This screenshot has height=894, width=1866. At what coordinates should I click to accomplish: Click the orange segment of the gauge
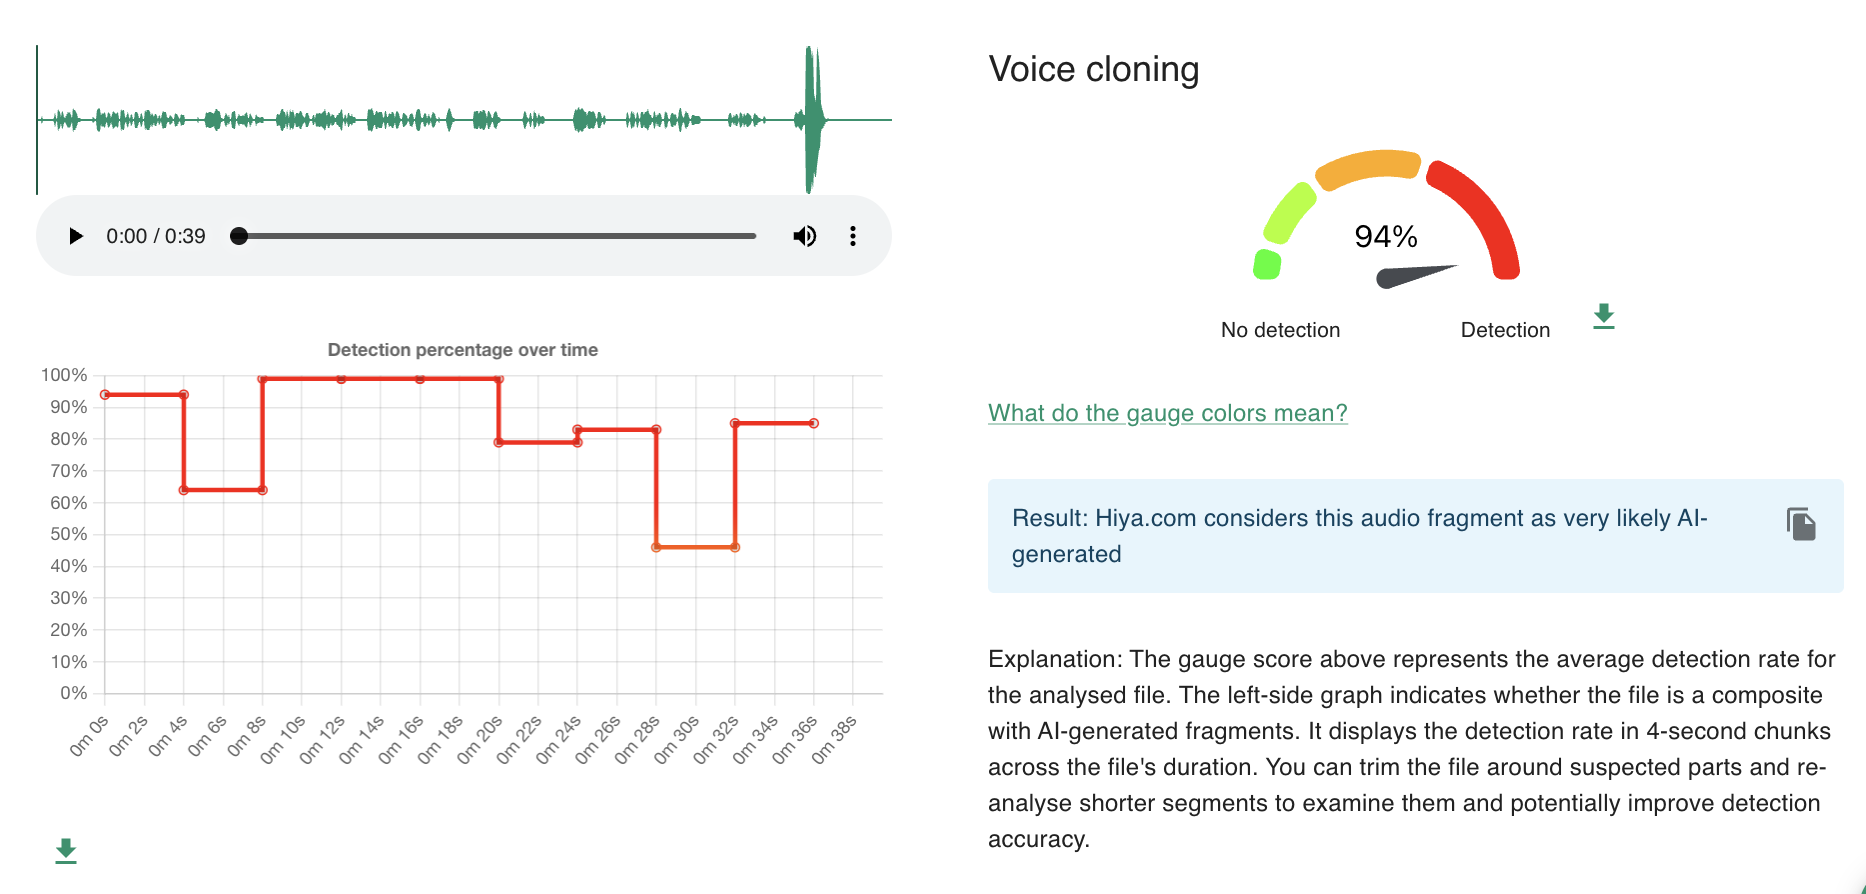(x=1369, y=167)
